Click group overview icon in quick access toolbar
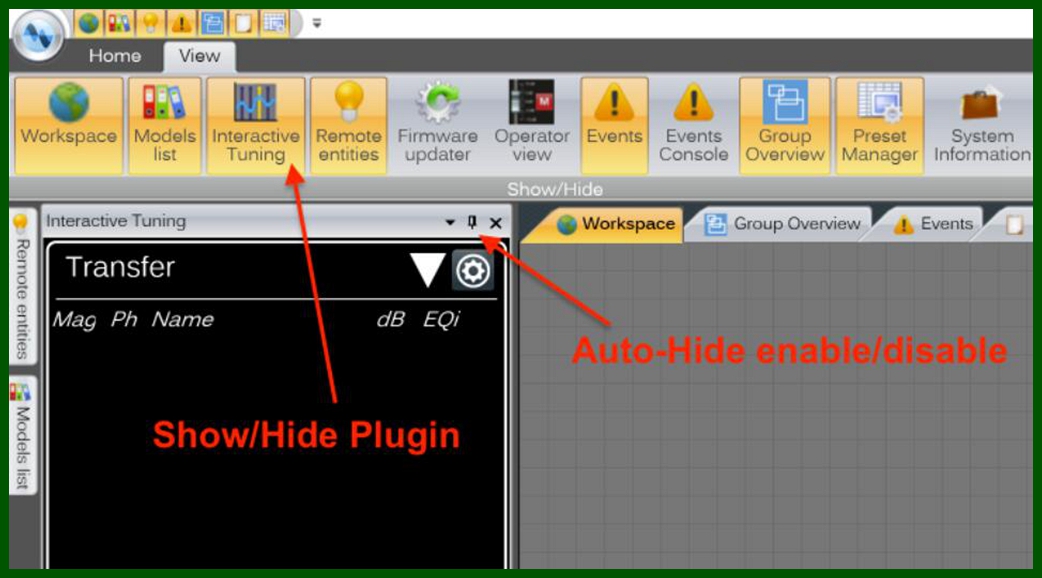Viewport: 1042px width, 578px height. (212, 23)
